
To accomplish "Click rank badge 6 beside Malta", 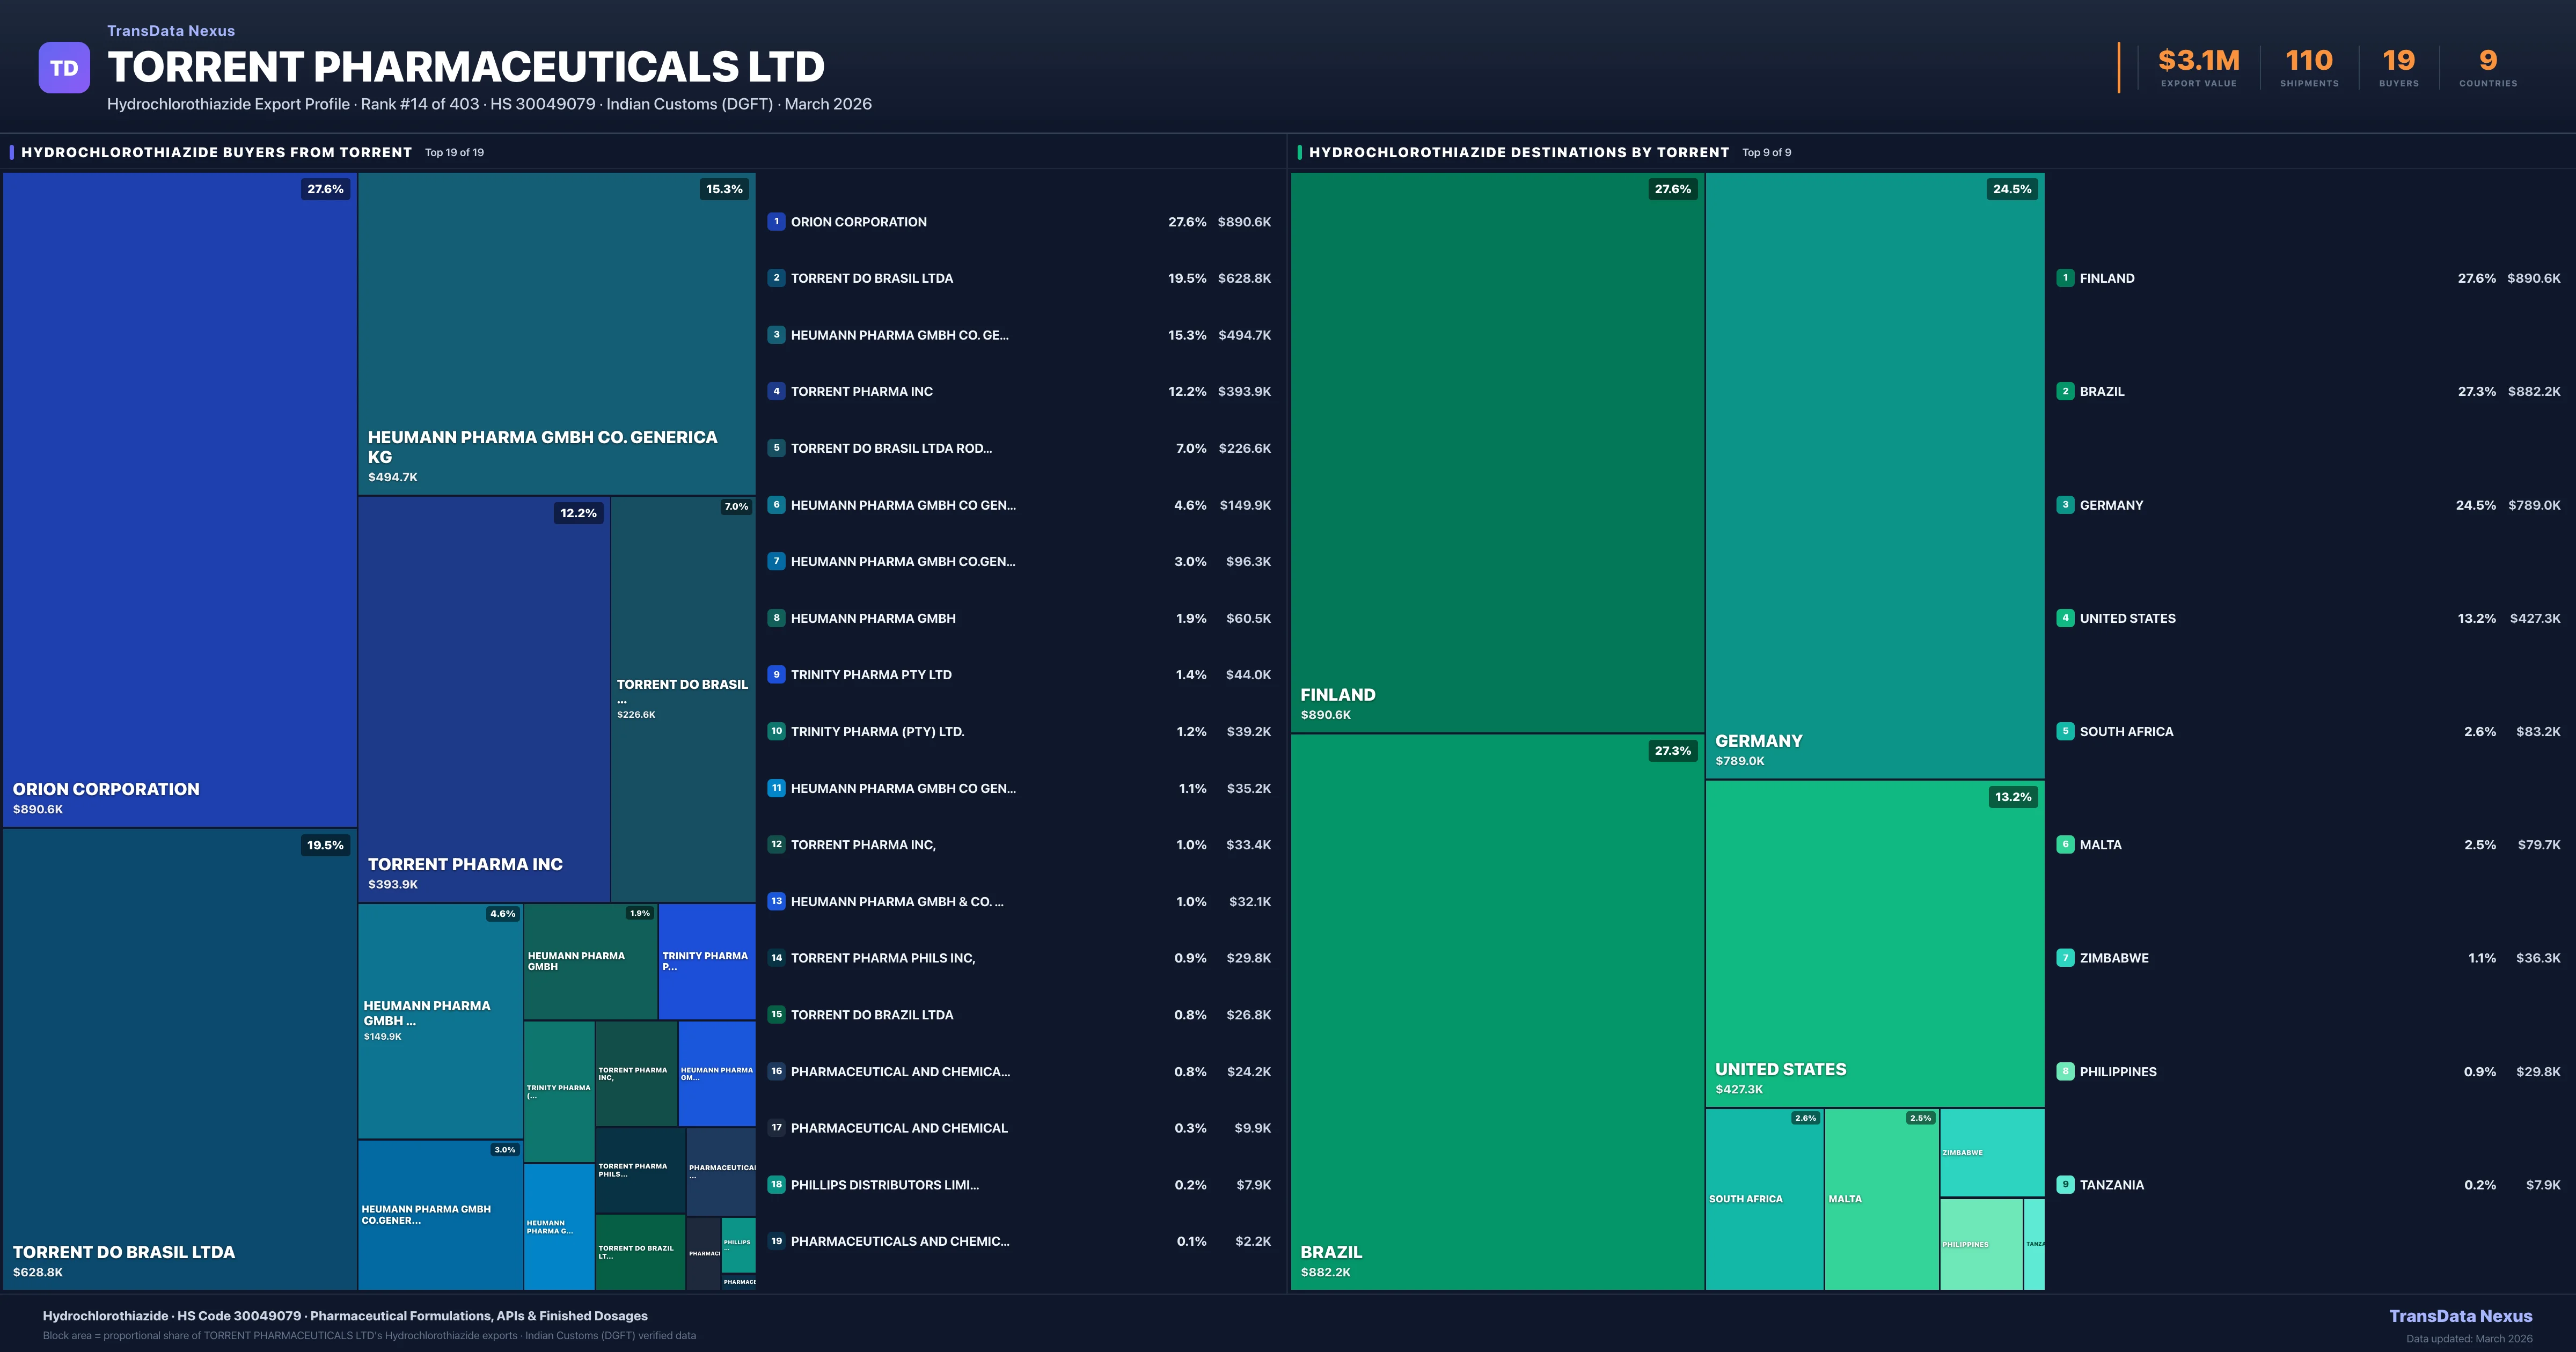I will tap(2065, 844).
